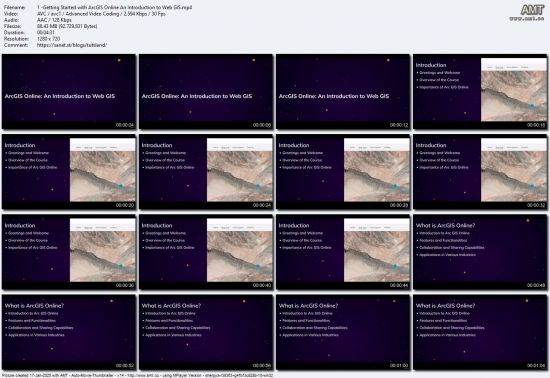550x378 pixels.
Task: Click the frame stamped 00:00:52
Action: (x=69, y=332)
